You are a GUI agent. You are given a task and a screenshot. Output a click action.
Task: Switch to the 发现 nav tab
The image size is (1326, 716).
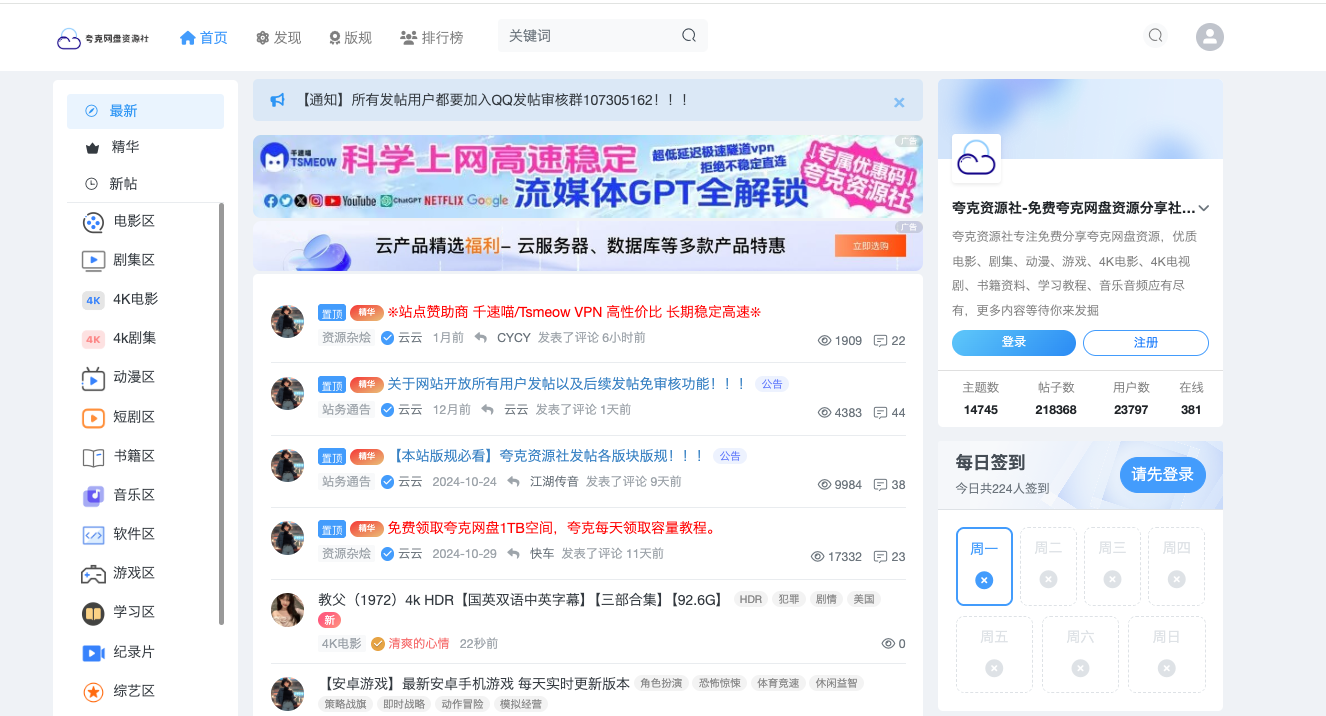(278, 36)
